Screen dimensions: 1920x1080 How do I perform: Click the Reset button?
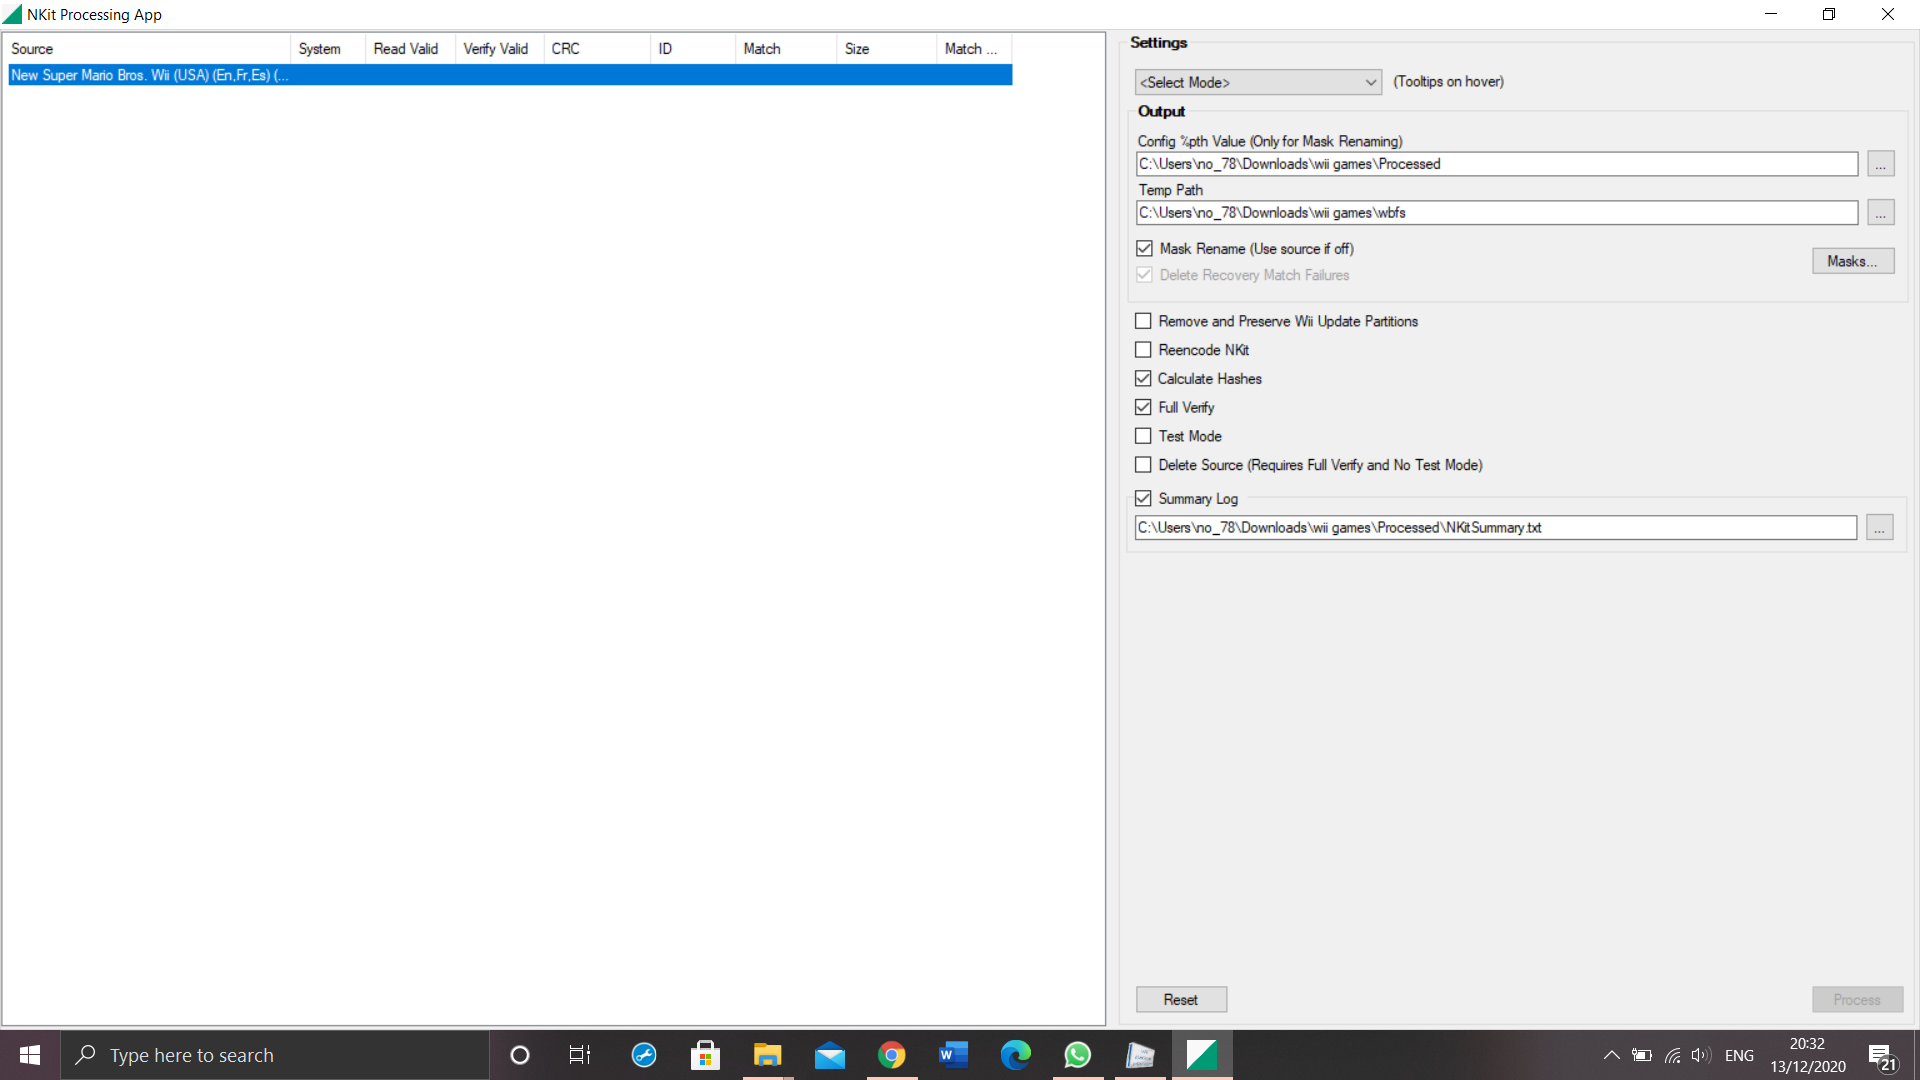click(1181, 1000)
